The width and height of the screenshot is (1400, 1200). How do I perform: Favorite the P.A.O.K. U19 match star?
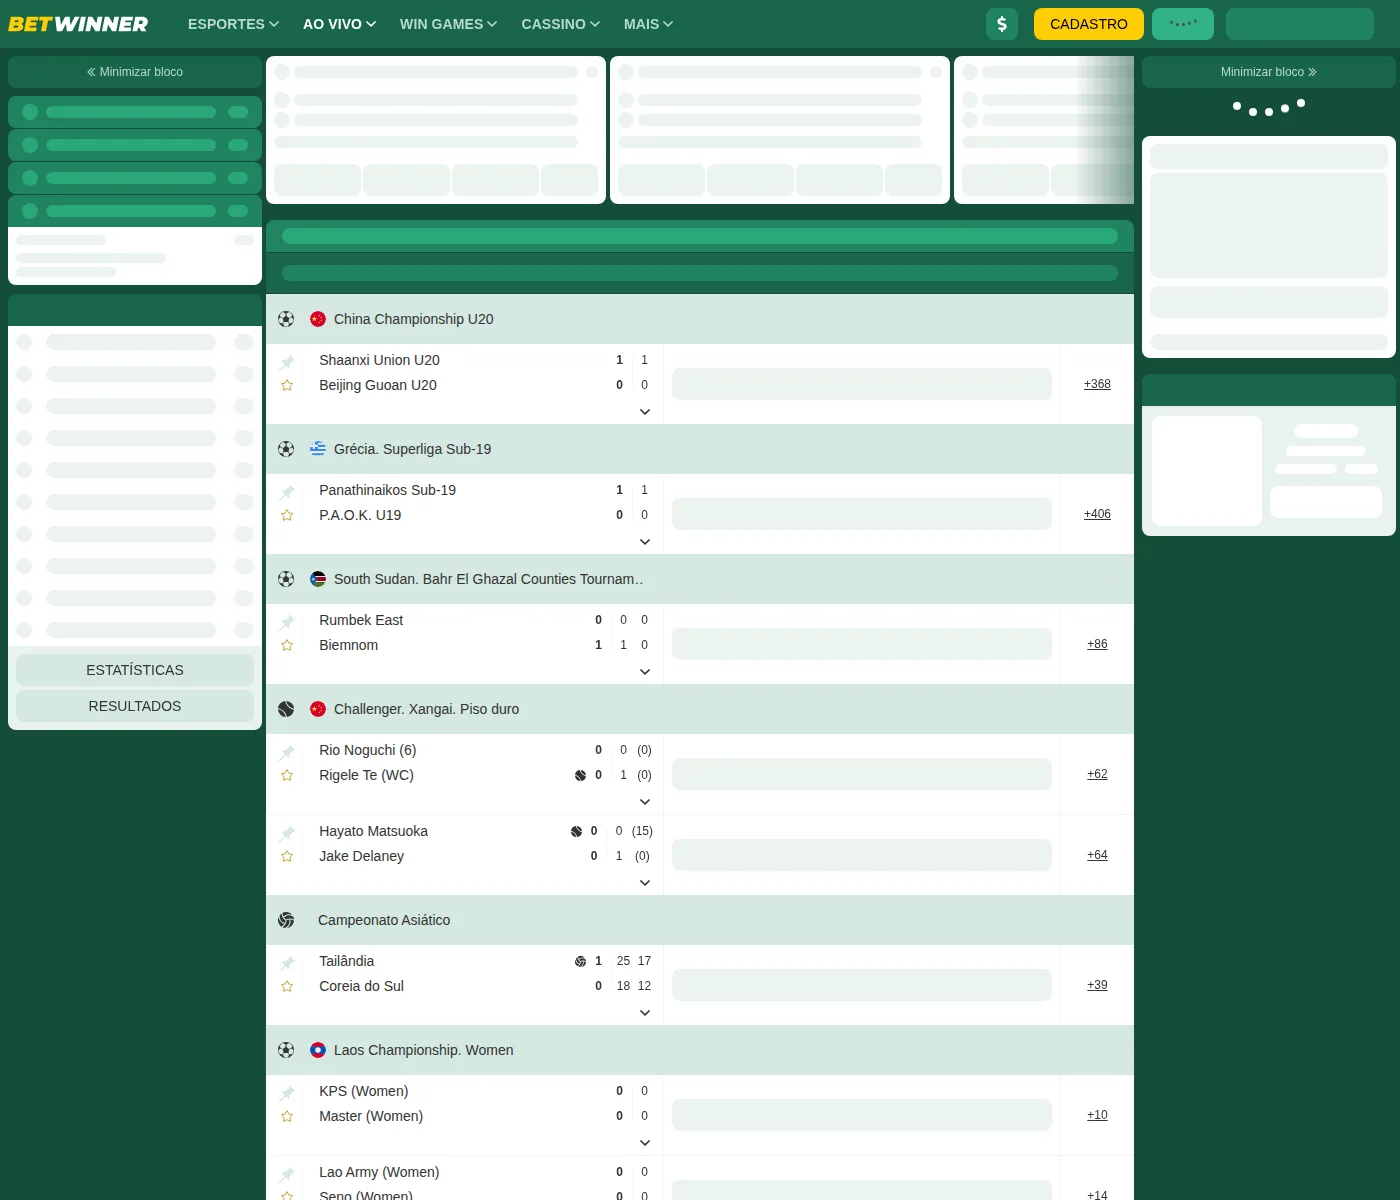point(287,515)
